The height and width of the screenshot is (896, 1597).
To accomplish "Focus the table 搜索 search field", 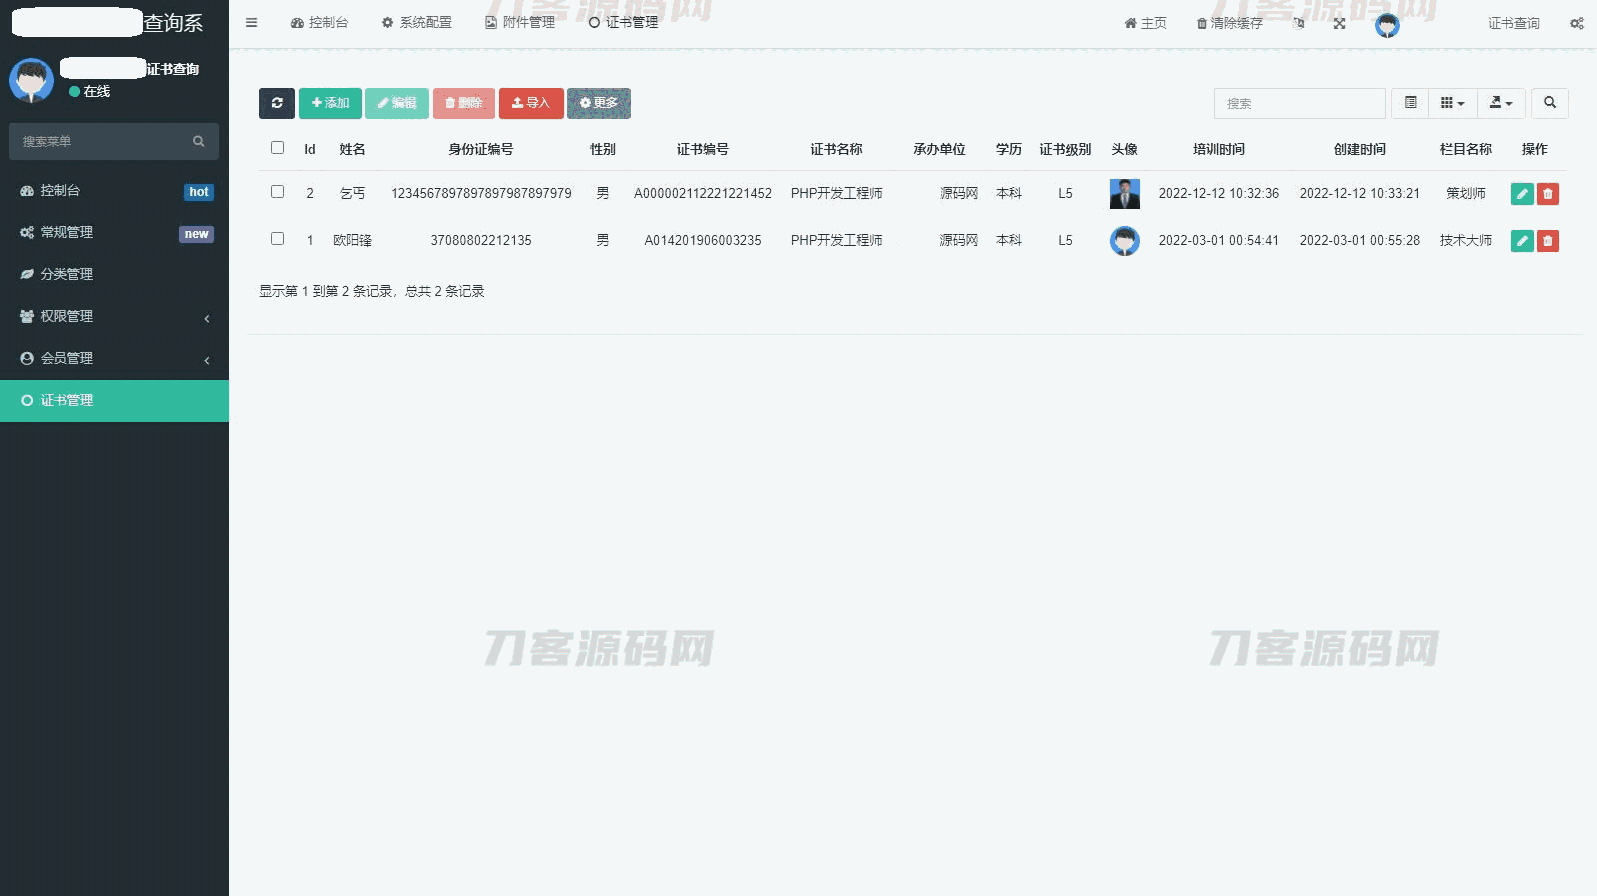I will (1300, 103).
